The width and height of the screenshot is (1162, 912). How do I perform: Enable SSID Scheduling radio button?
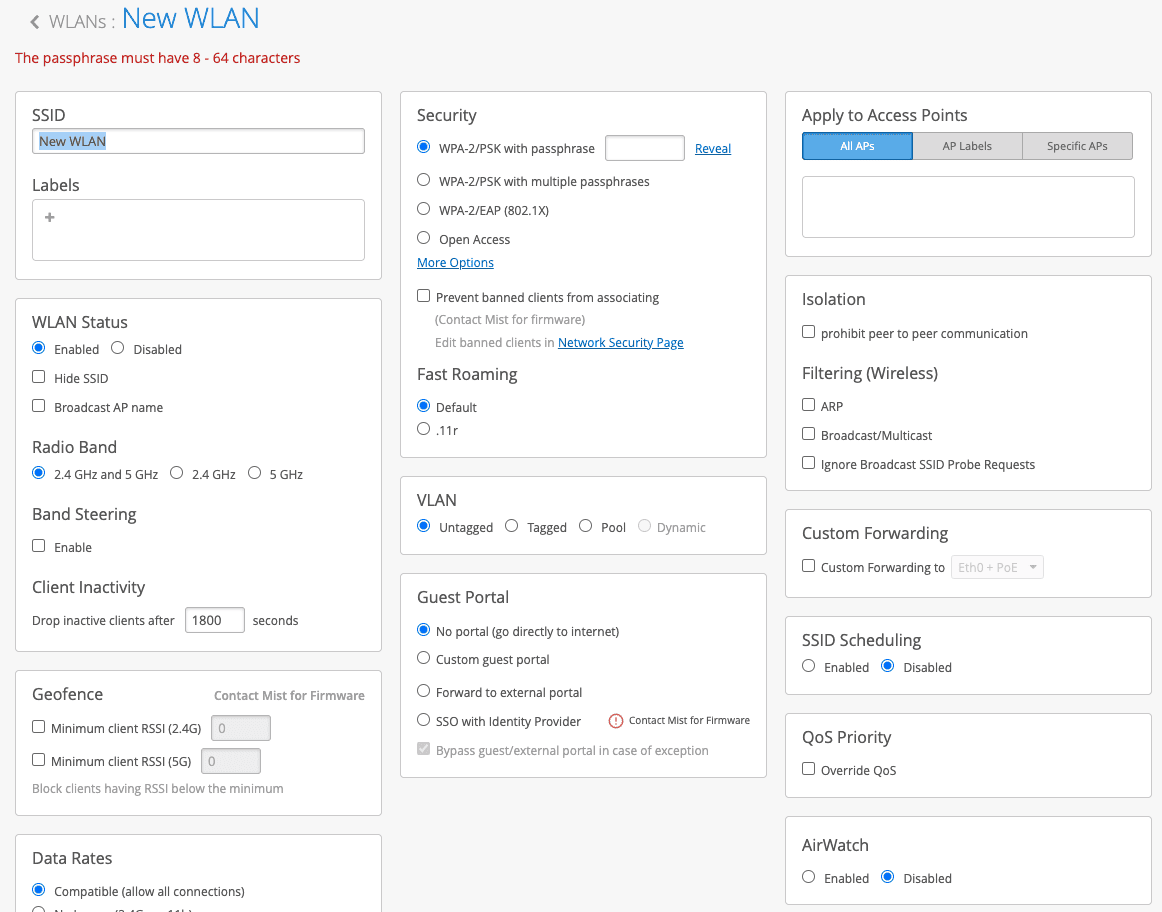[809, 666]
